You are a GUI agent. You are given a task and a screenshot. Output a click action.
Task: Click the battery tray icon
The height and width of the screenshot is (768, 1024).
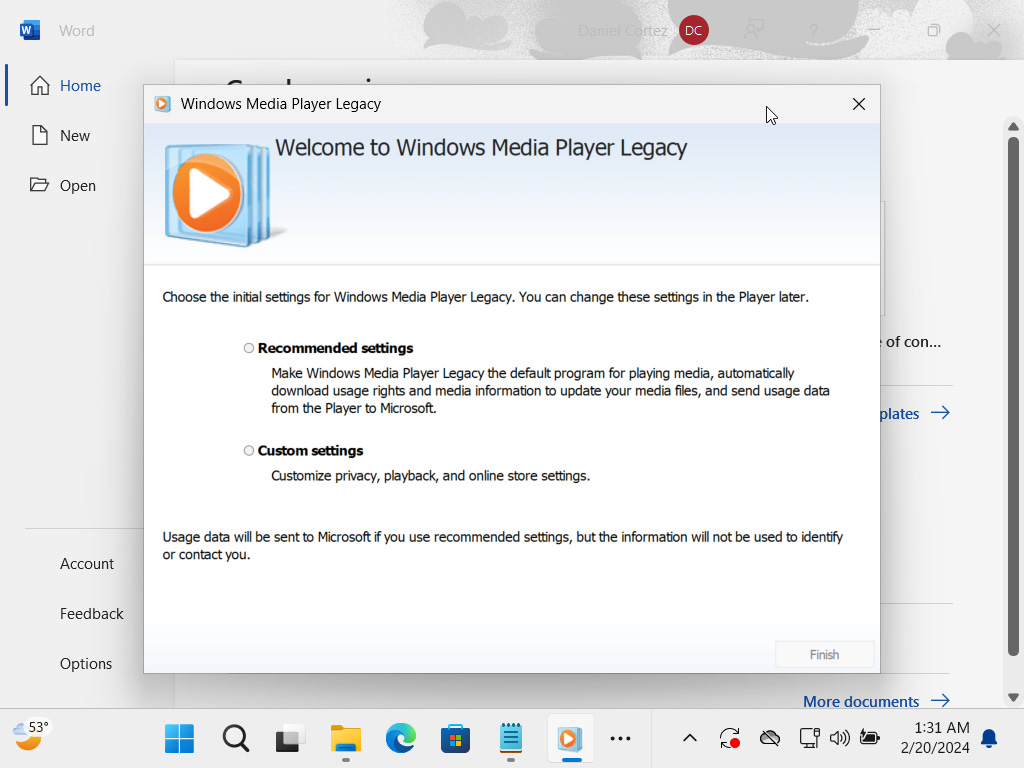click(x=869, y=738)
